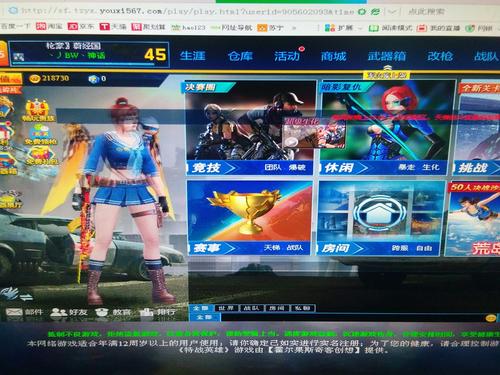Open the 改枪 gun modification menu
The image size is (500, 375).
pos(440,56)
